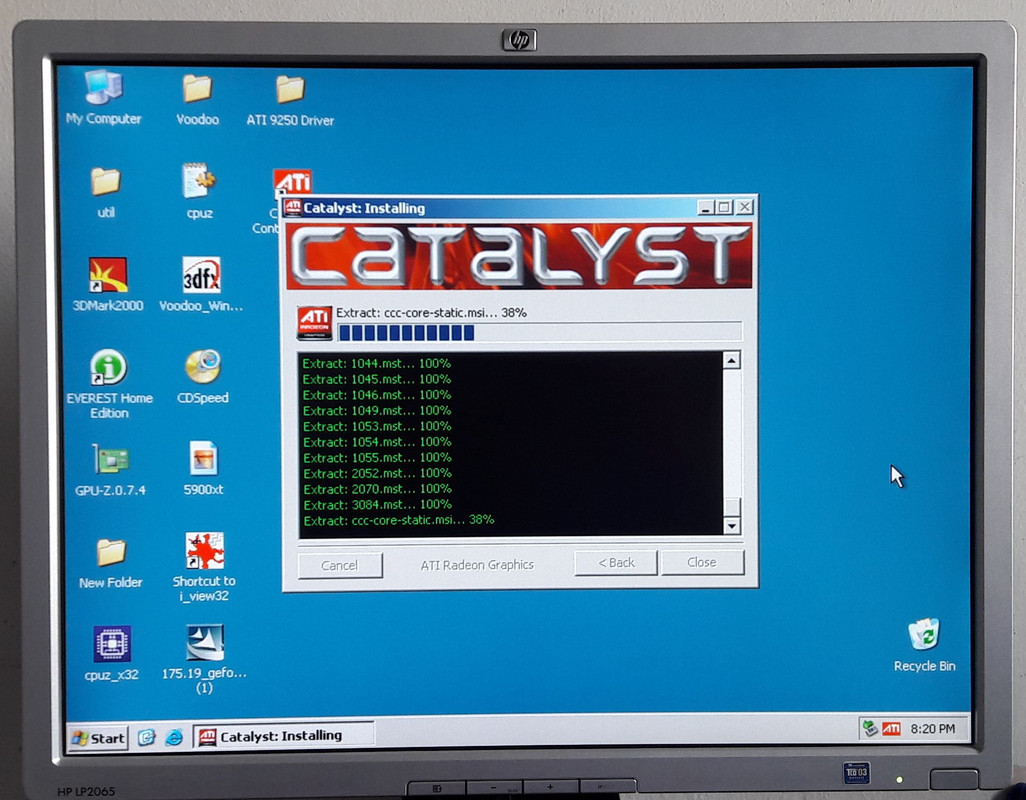Click the Catalyst banner image

[x=519, y=256]
